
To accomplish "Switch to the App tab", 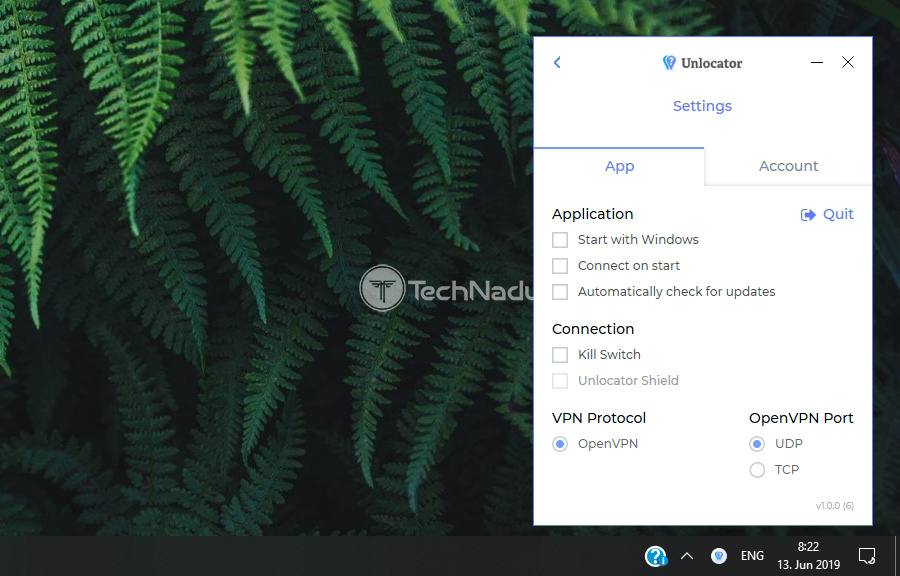I will (619, 166).
